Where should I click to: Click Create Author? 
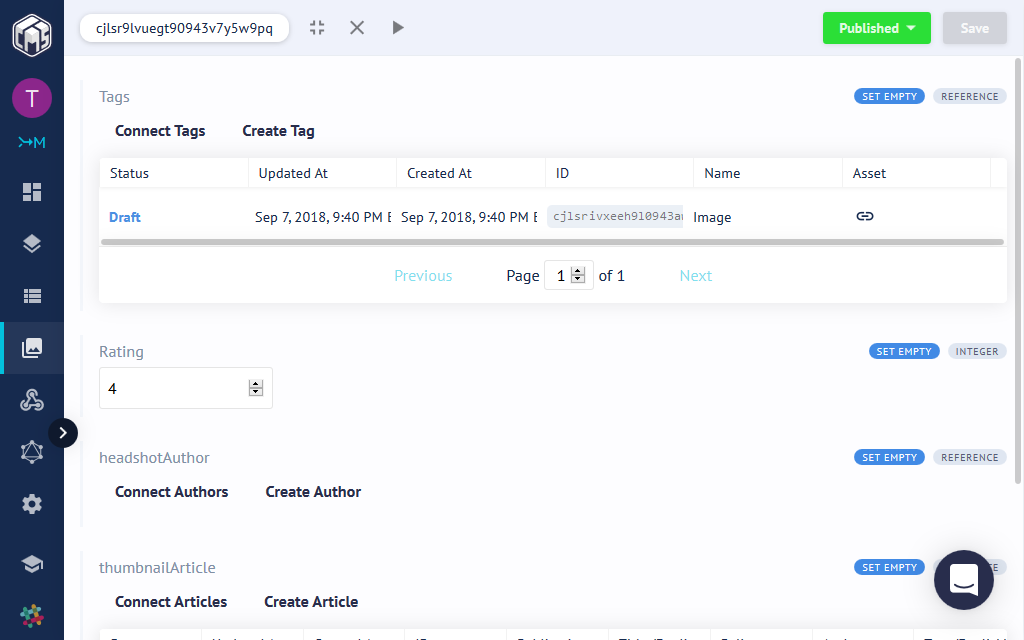pyautogui.click(x=313, y=492)
